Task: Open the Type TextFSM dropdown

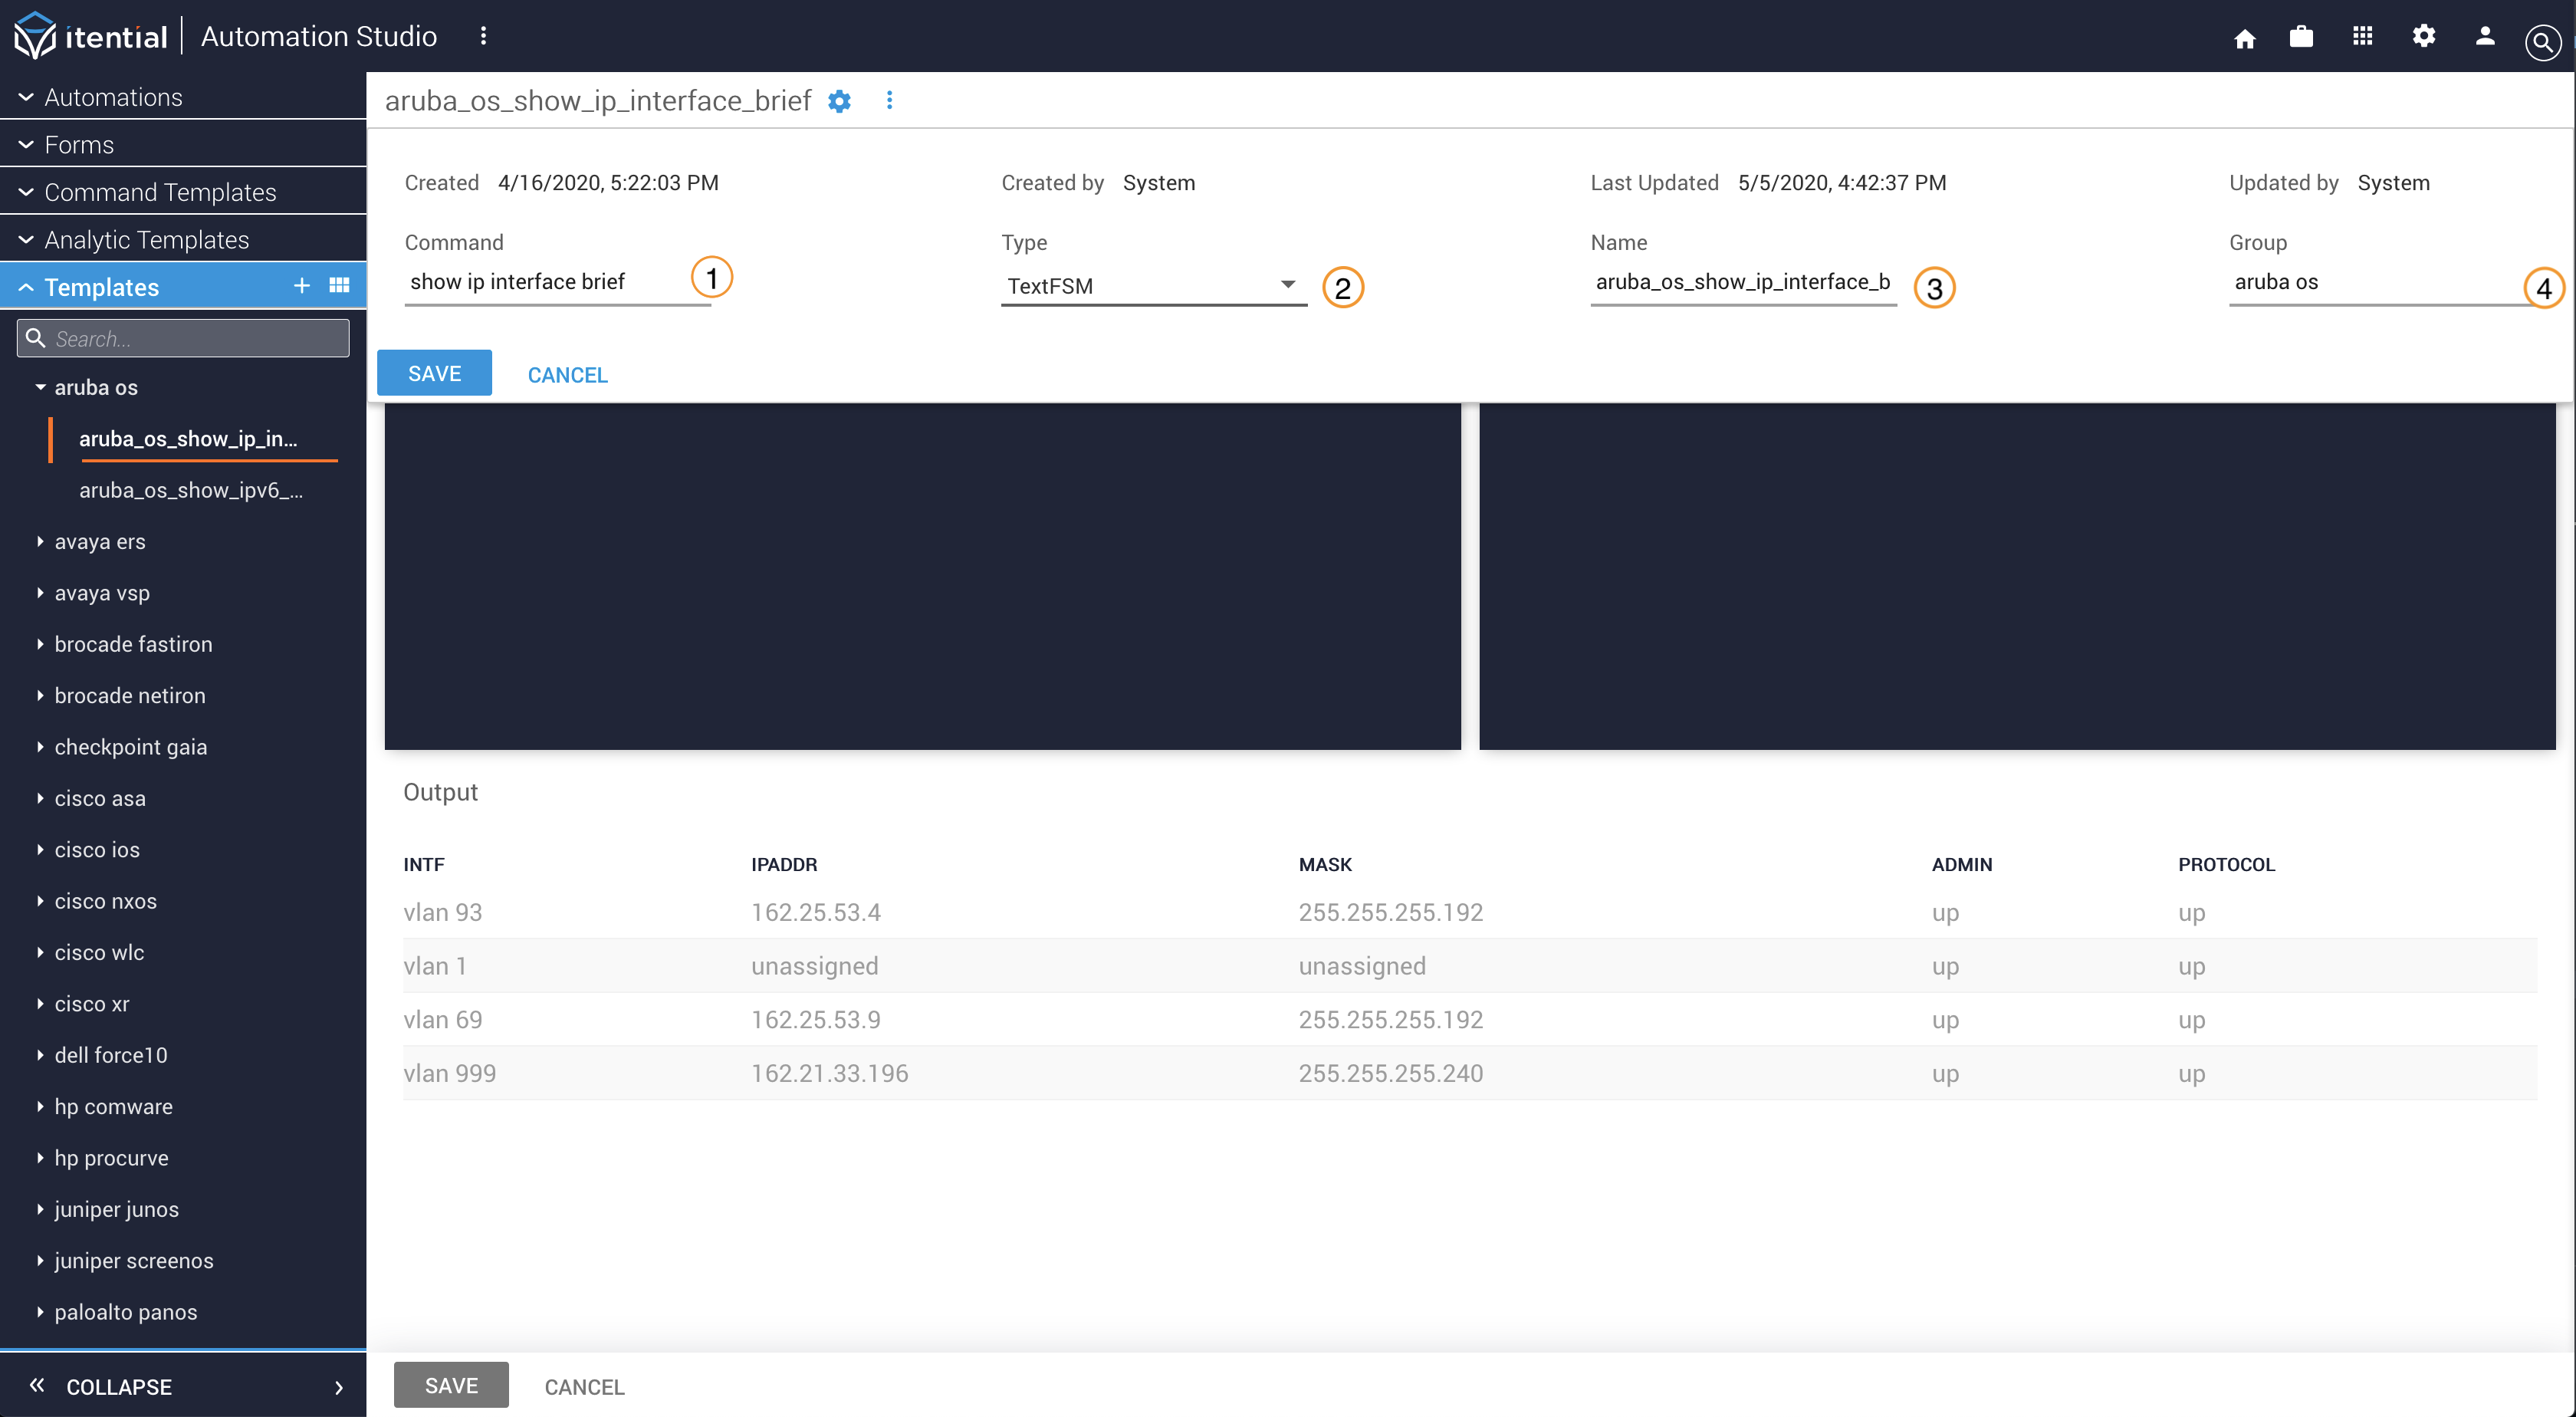Action: tap(1153, 286)
